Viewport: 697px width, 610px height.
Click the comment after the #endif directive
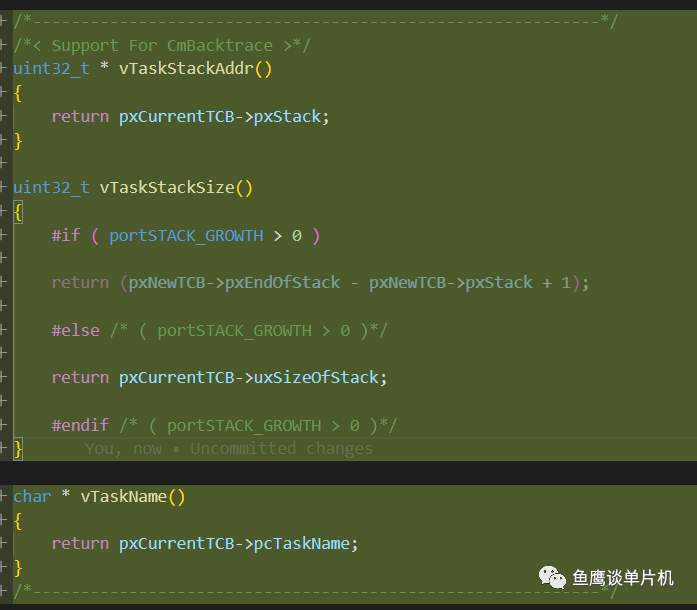(x=259, y=425)
